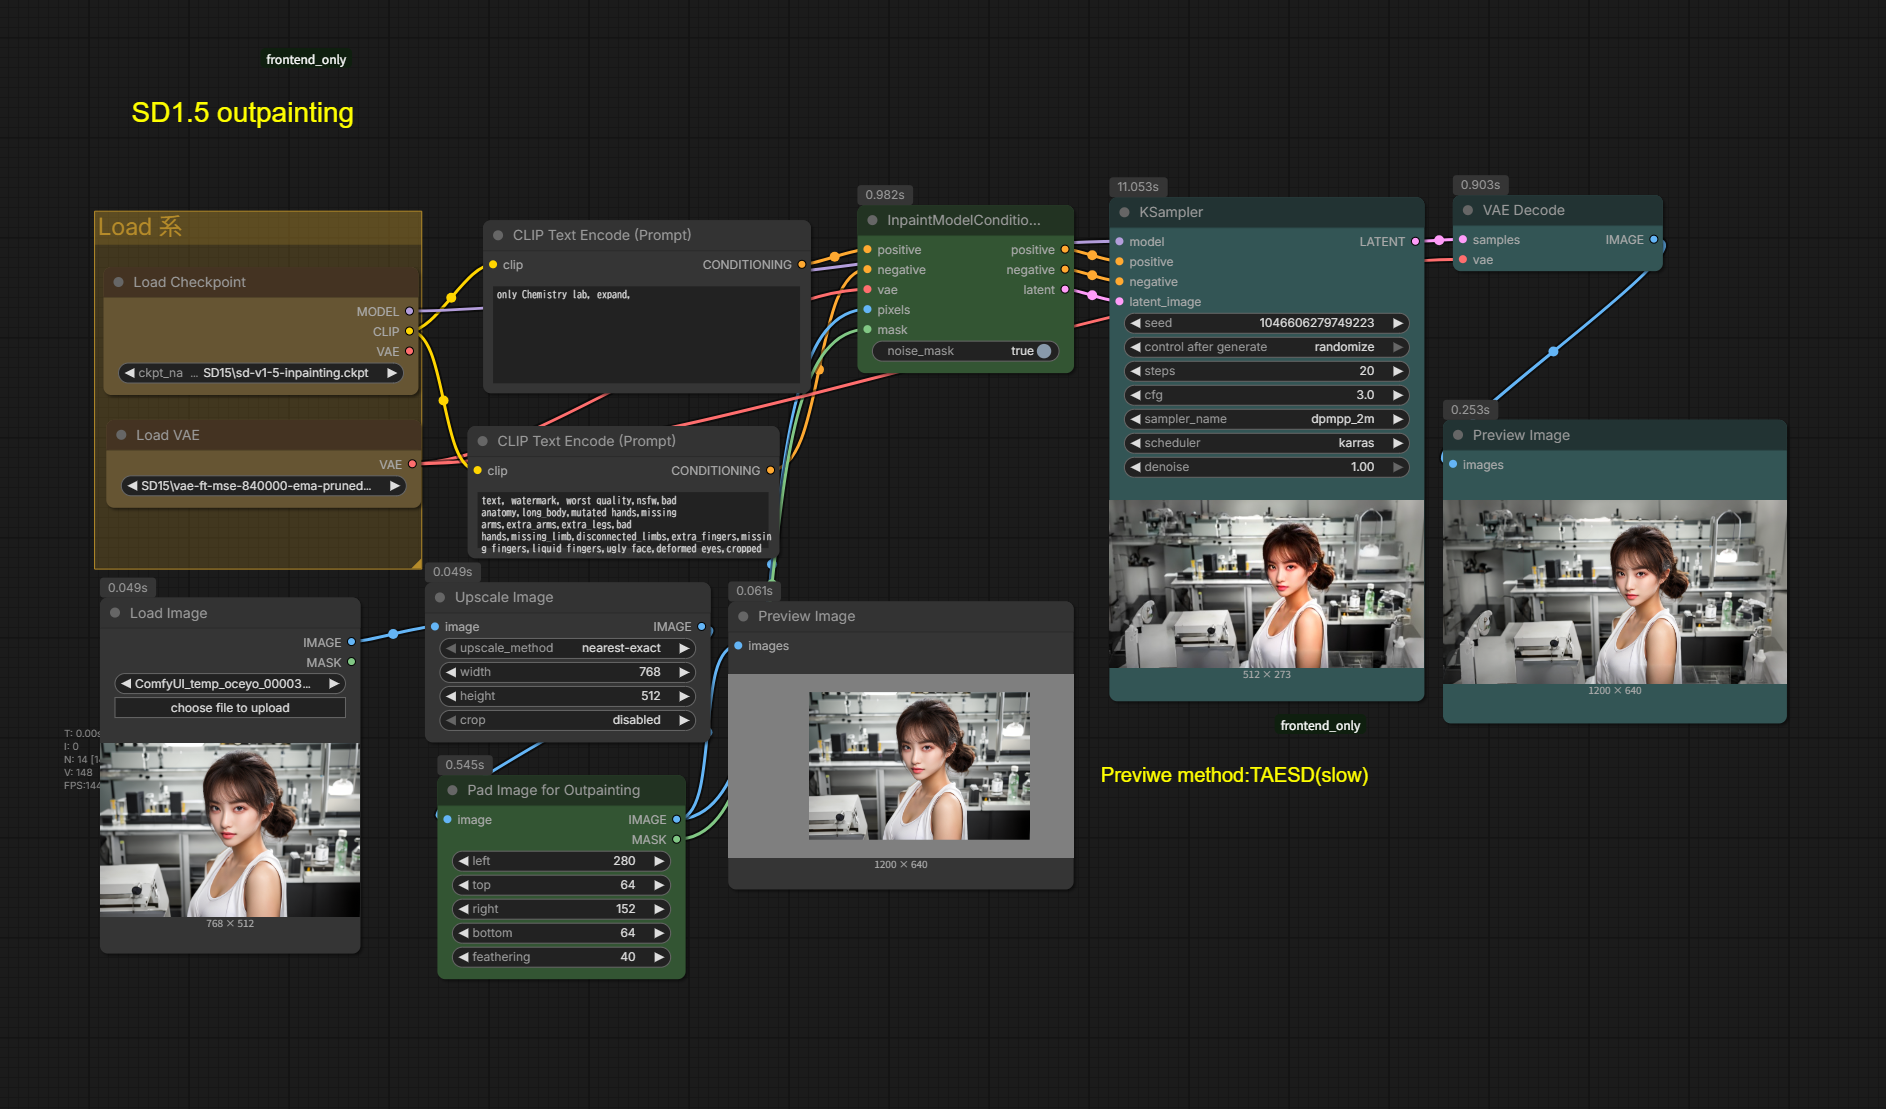Decrease steps value with left arrow
This screenshot has height=1109, width=1886.
1136,371
